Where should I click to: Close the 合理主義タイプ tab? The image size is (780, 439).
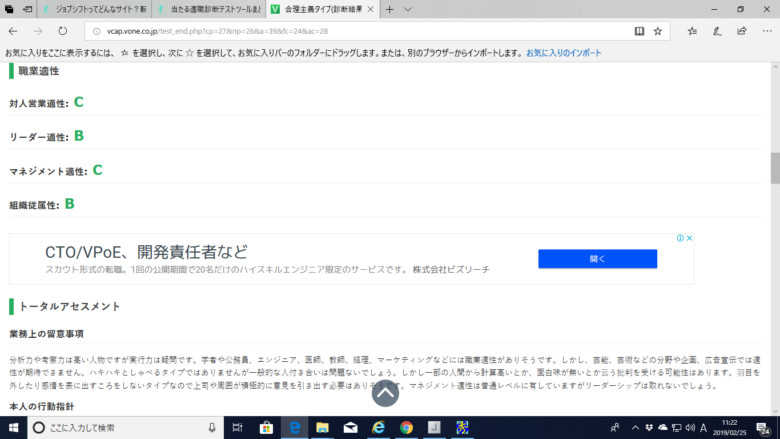(371, 9)
